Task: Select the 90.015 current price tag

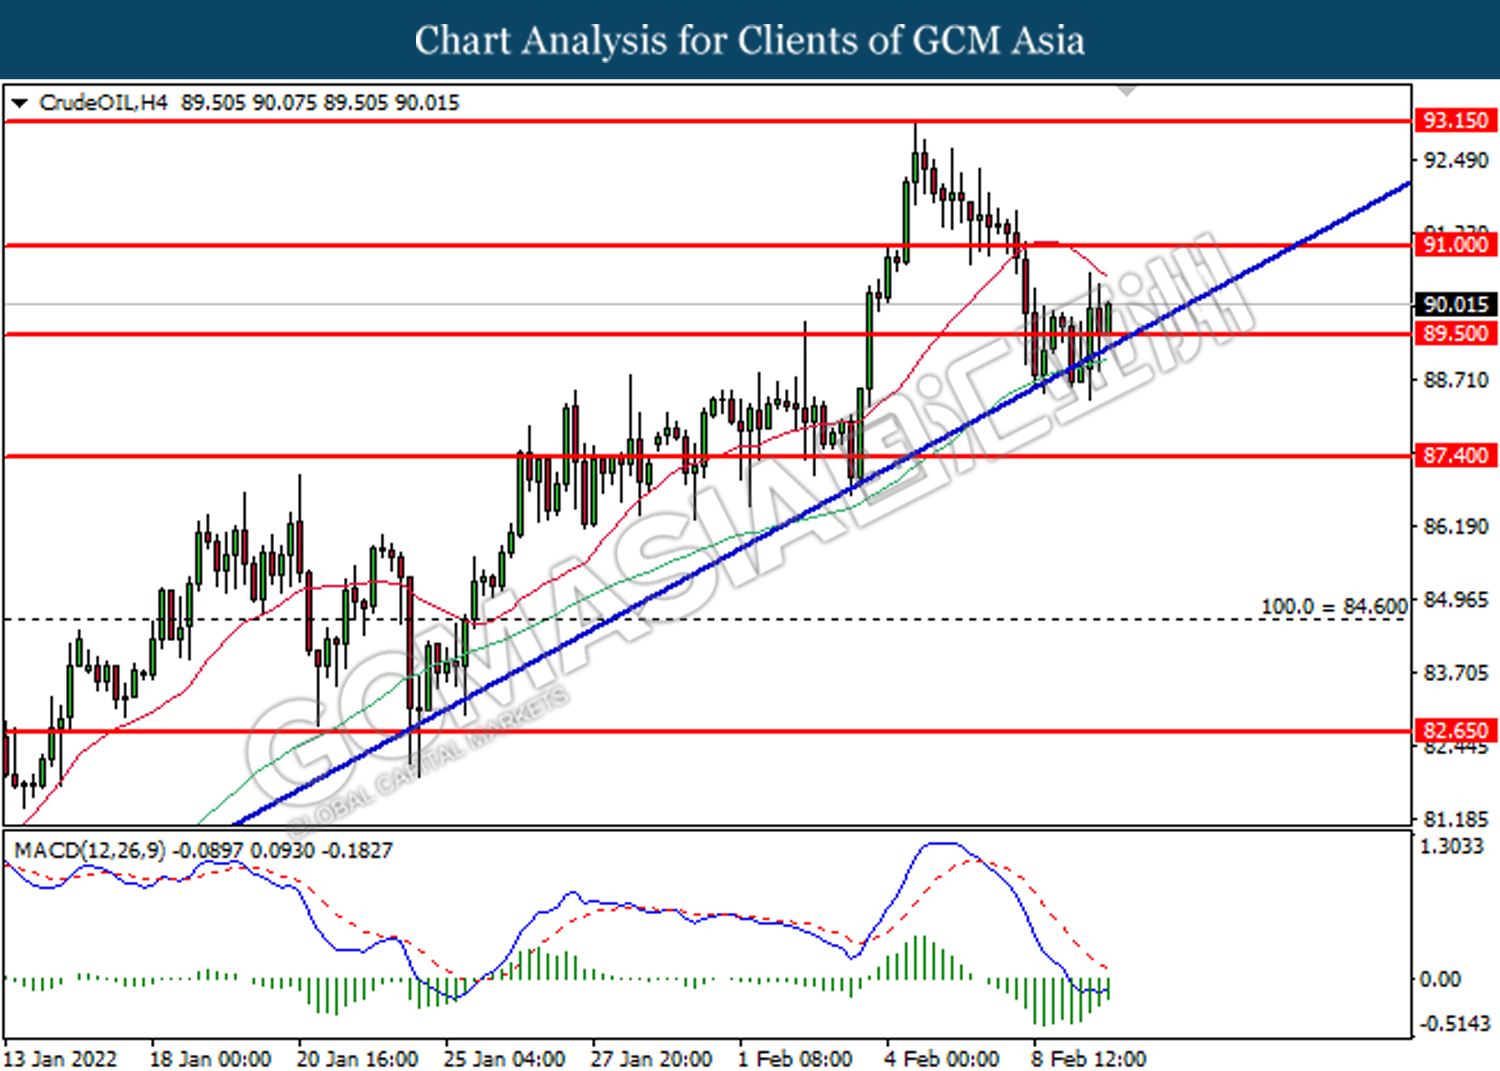Action: 1456,304
